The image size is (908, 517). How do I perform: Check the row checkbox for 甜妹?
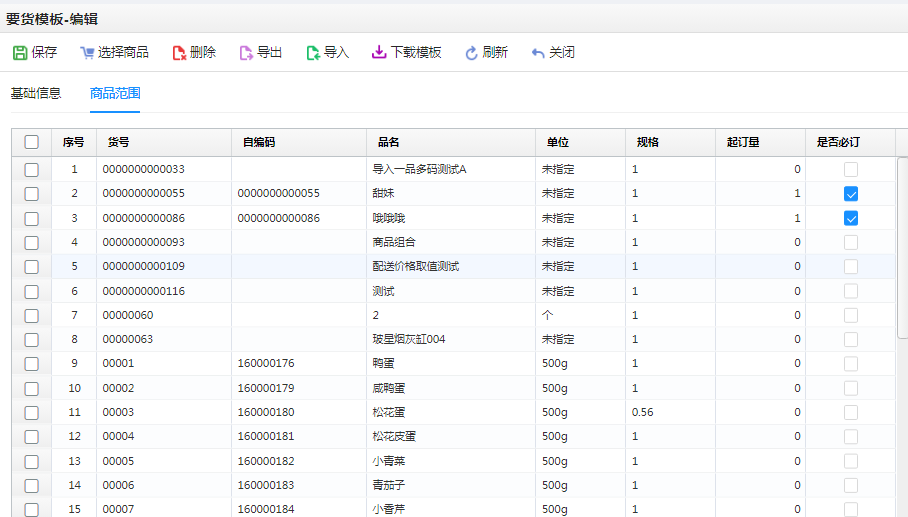32,194
